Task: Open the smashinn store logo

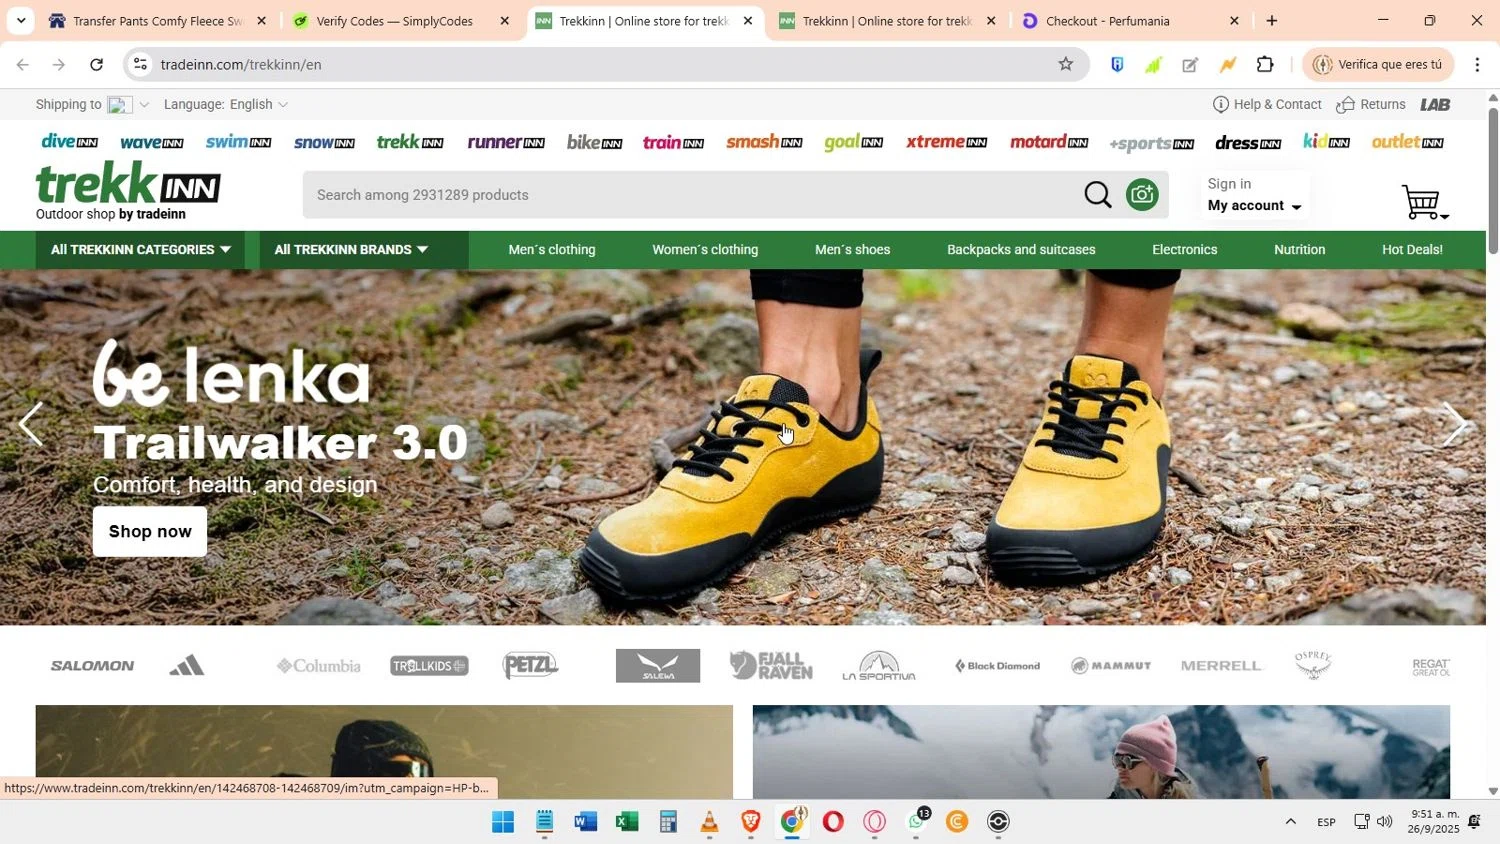Action: pos(764,142)
